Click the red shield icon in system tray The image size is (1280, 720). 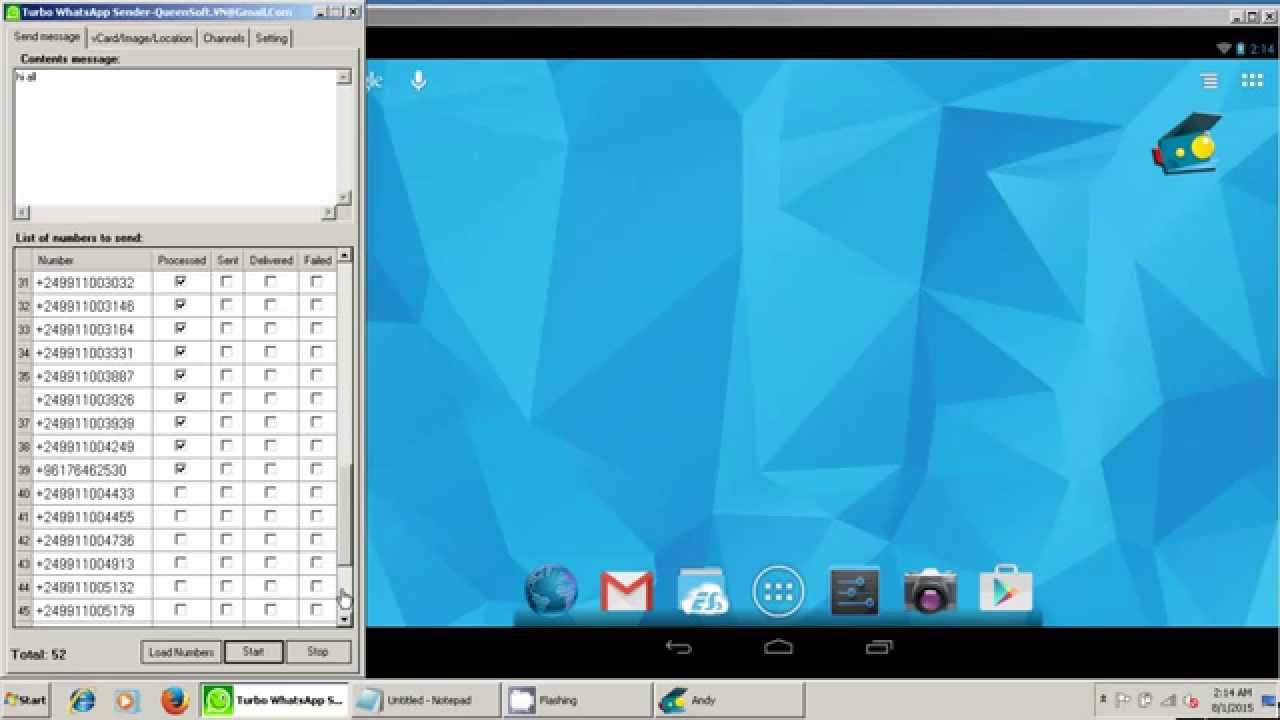tap(1190, 701)
